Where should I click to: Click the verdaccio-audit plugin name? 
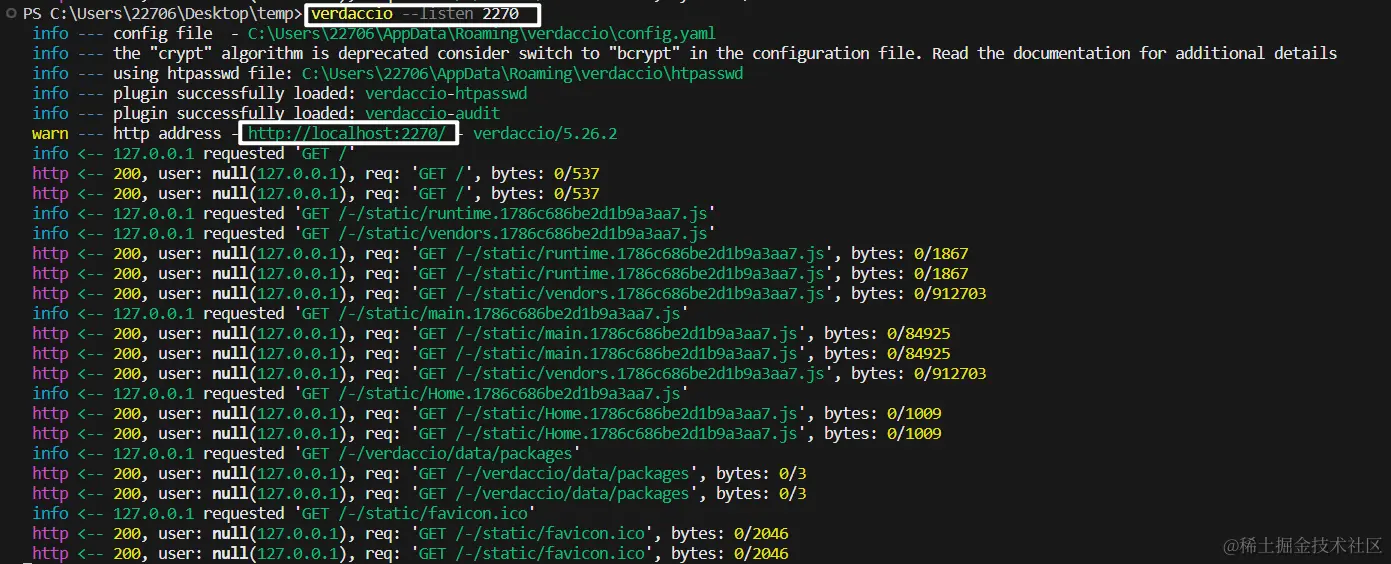click(x=432, y=113)
